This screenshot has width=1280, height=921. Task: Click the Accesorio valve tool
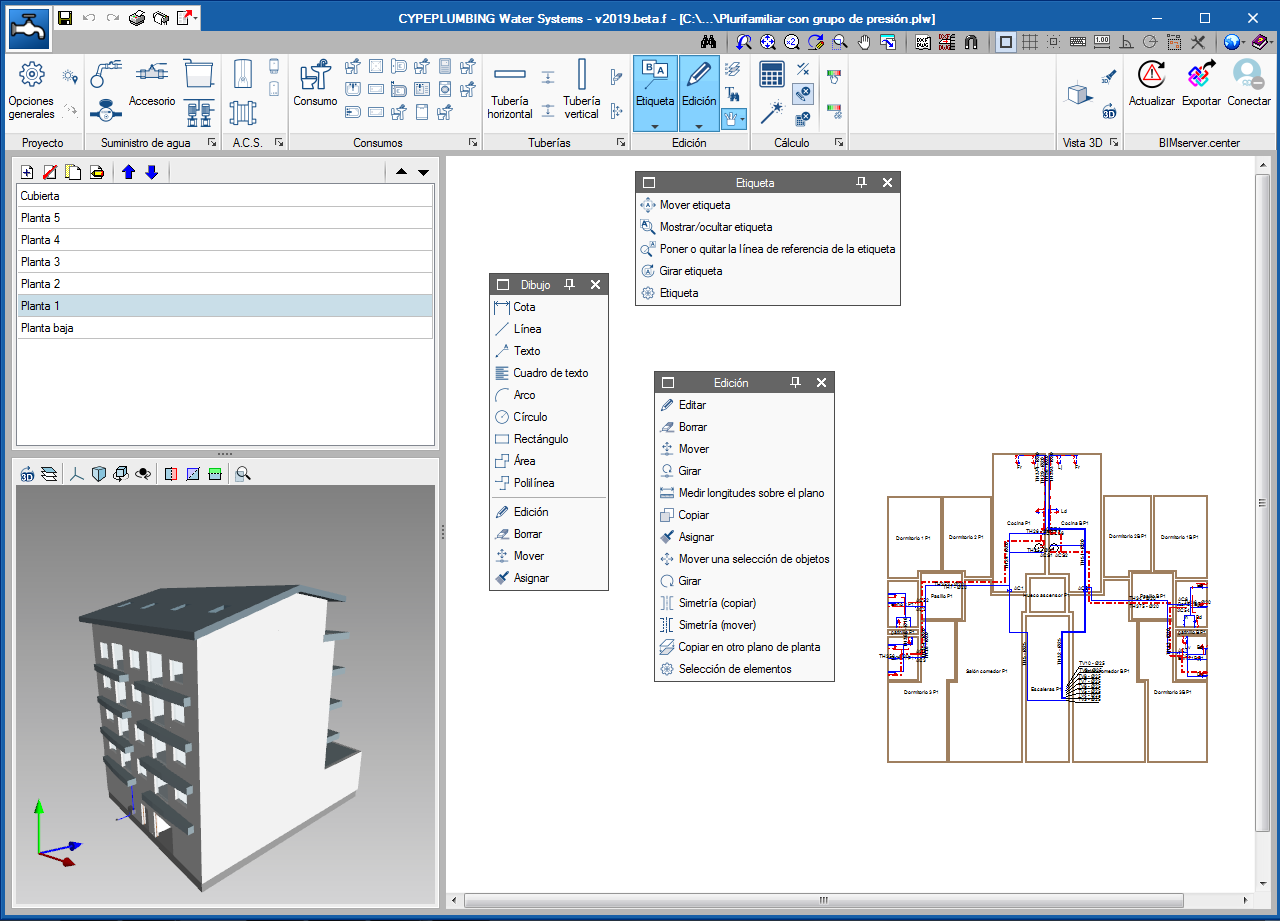(x=152, y=85)
